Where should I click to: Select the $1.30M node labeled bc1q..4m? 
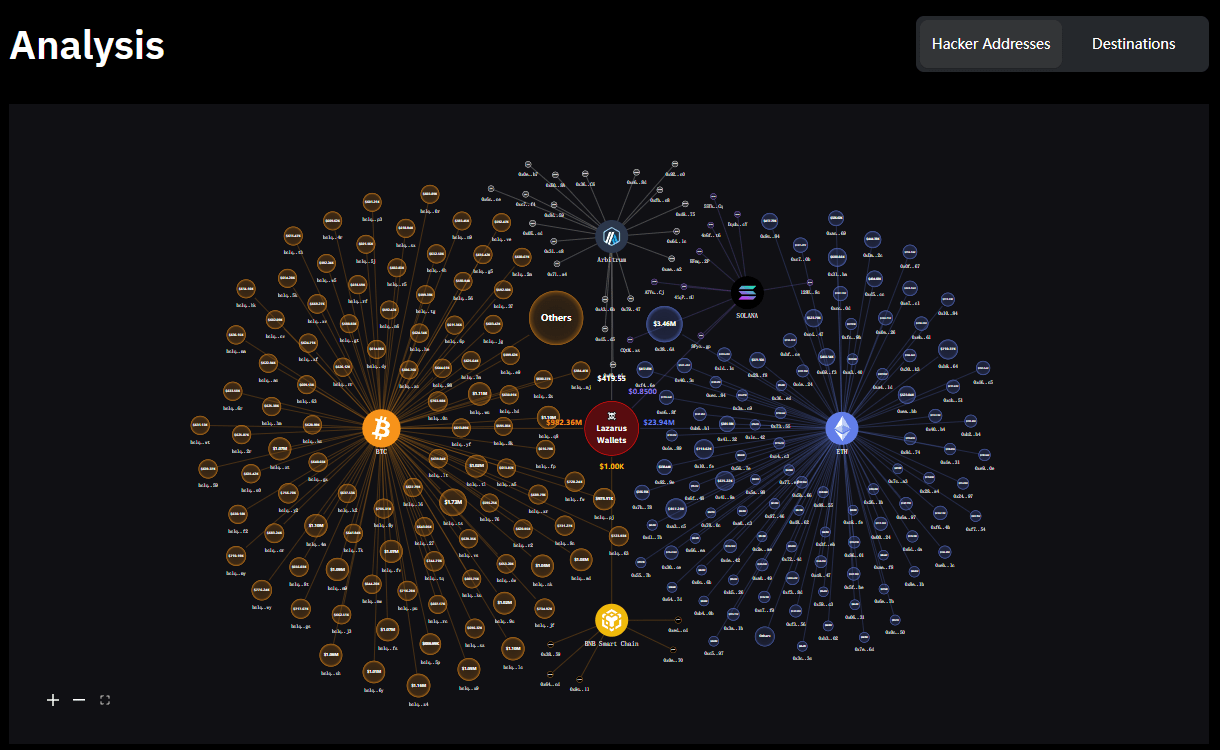click(316, 526)
